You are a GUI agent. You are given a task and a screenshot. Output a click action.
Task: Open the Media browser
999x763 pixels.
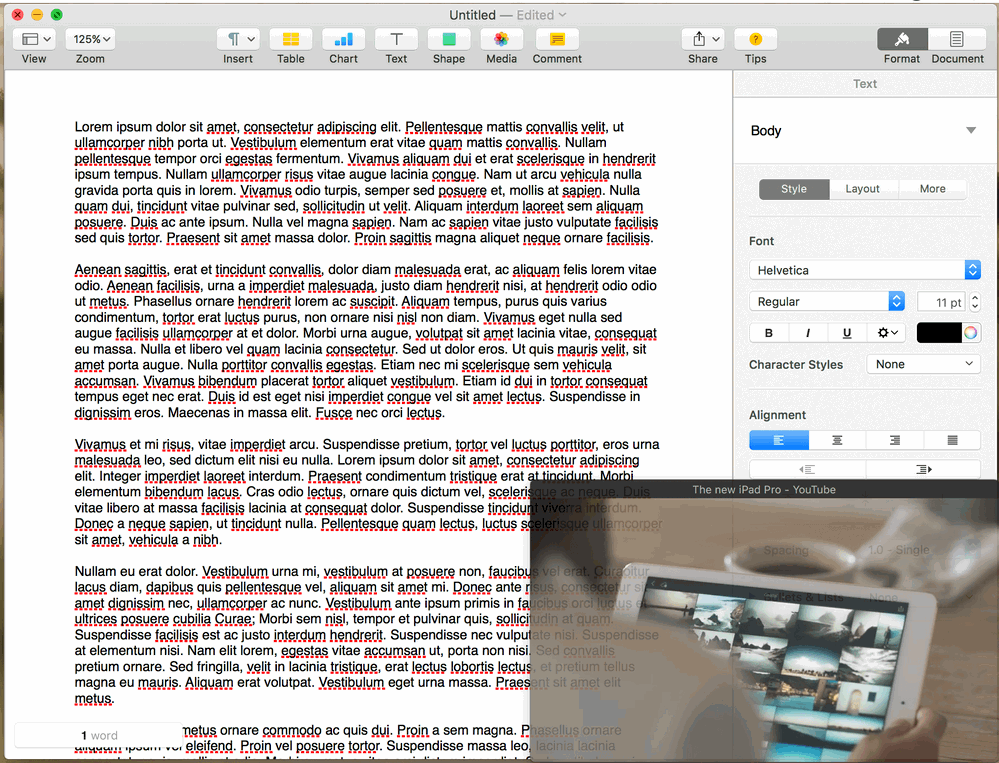point(501,39)
